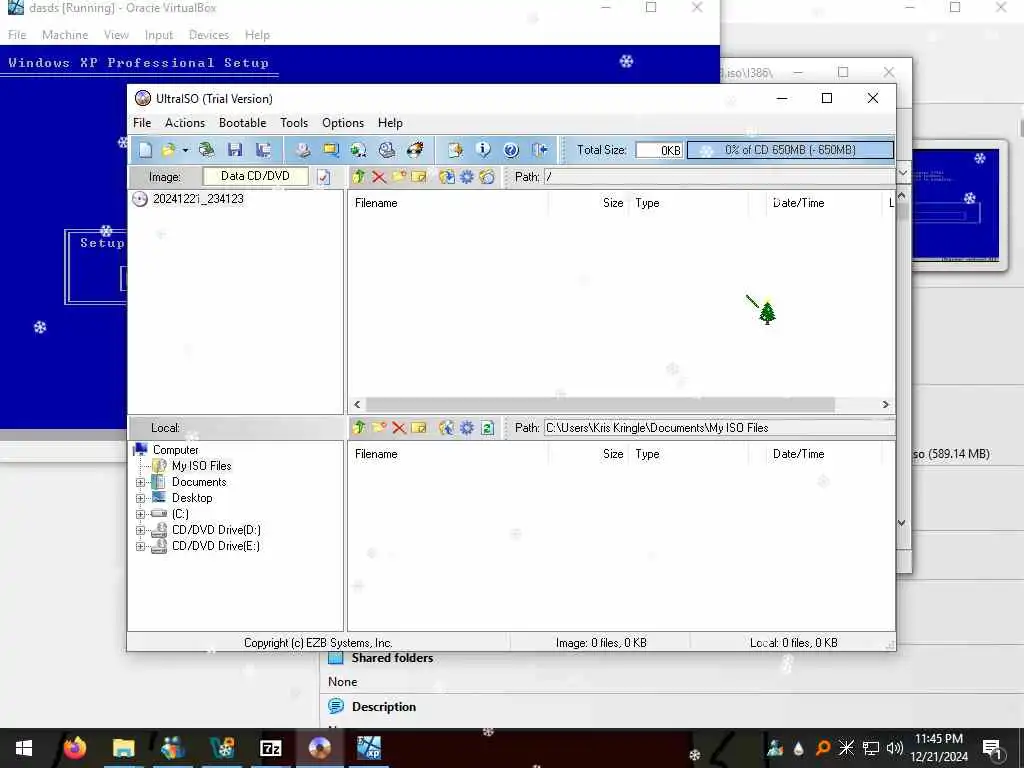Click the Open file folder icon

pyautogui.click(x=168, y=150)
